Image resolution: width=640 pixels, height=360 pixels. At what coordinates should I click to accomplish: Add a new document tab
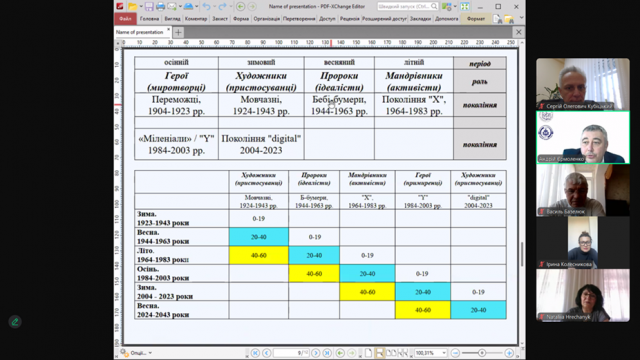click(x=178, y=32)
